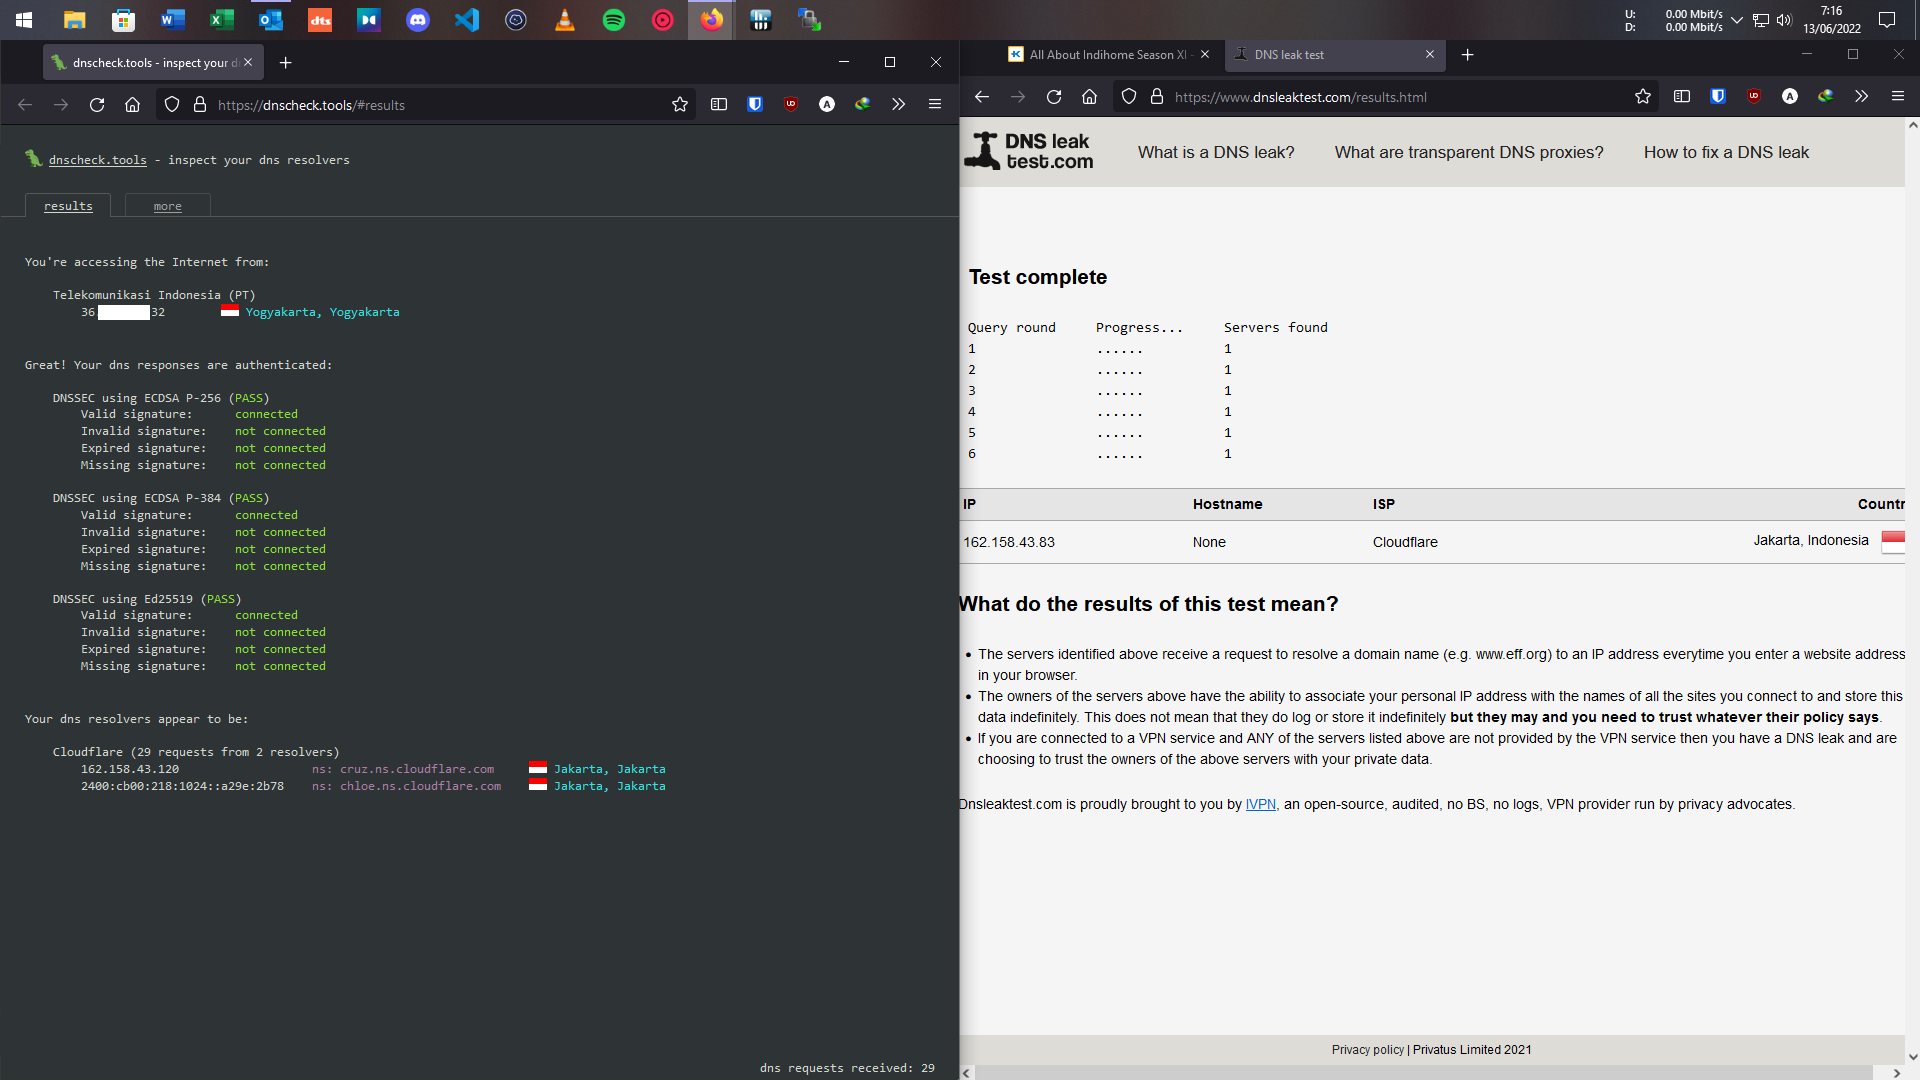View site lock info in dnsleaktest address bar
Image resolution: width=1920 pixels, height=1080 pixels.
tap(1157, 96)
